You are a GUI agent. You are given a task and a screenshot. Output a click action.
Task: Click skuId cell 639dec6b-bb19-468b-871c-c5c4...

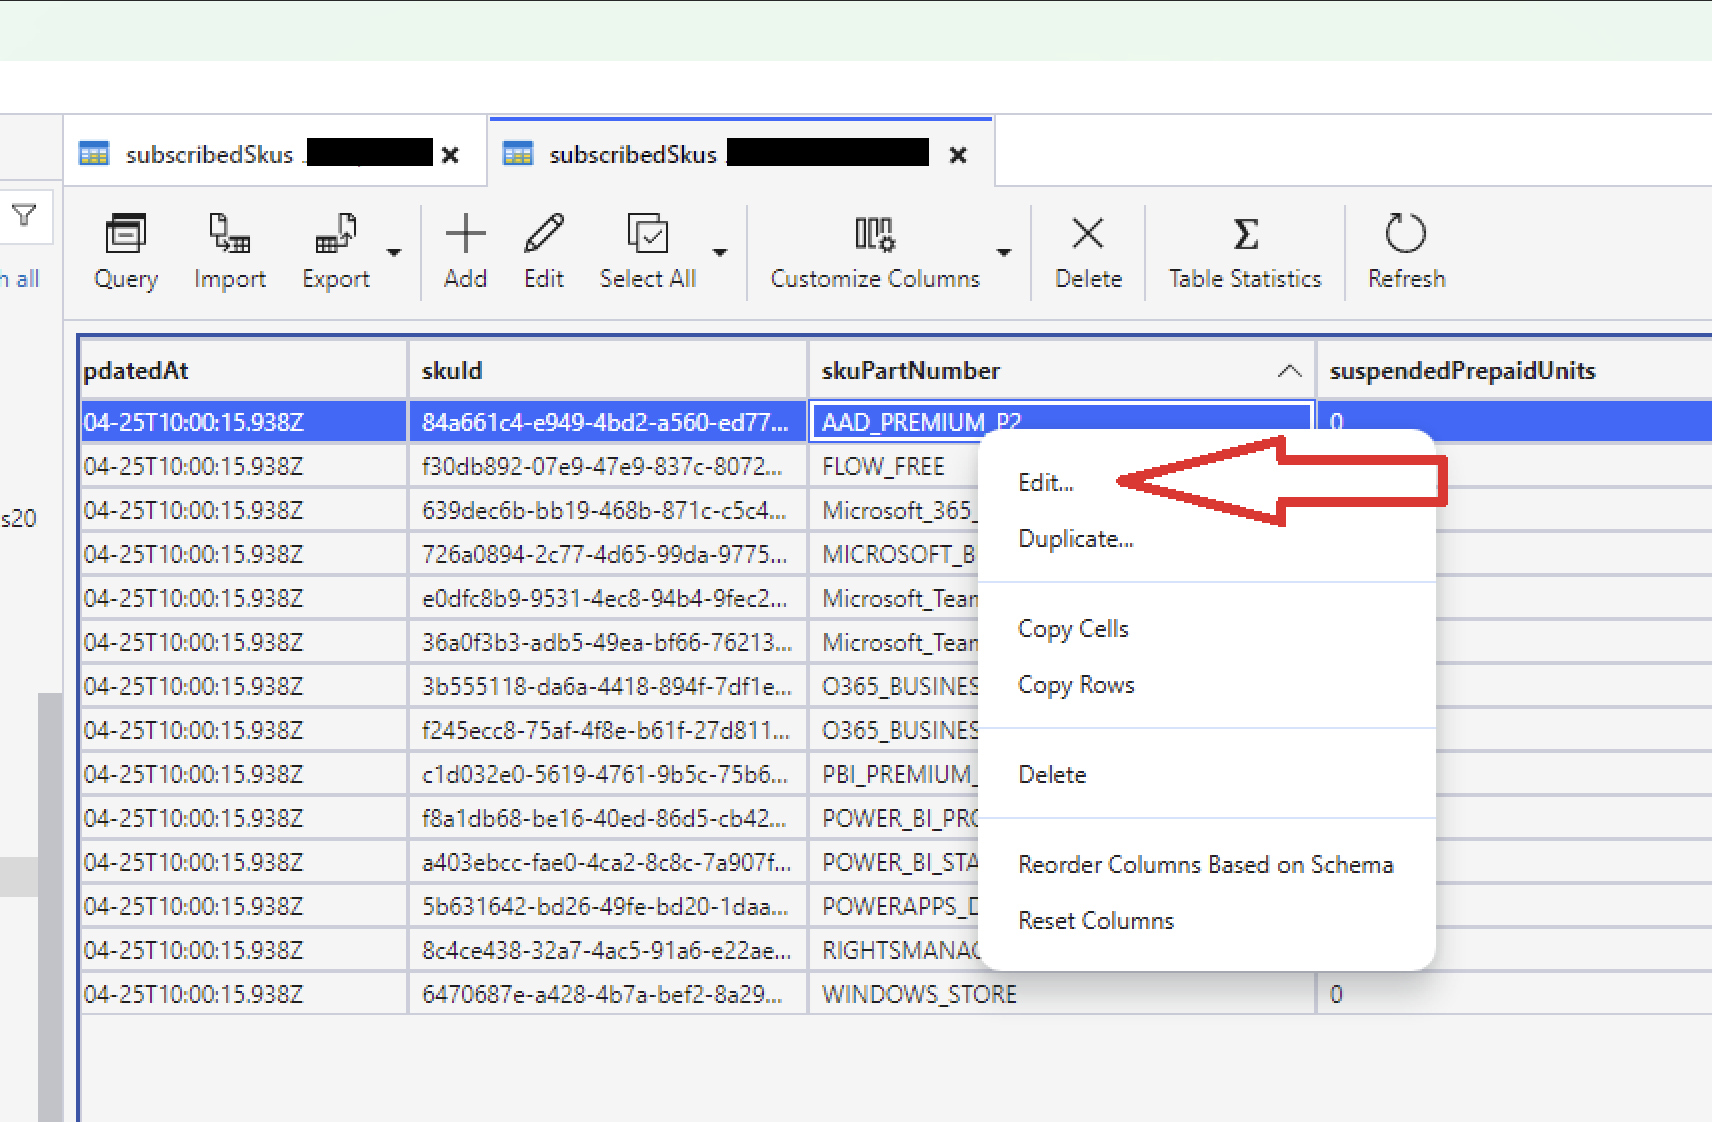(608, 510)
